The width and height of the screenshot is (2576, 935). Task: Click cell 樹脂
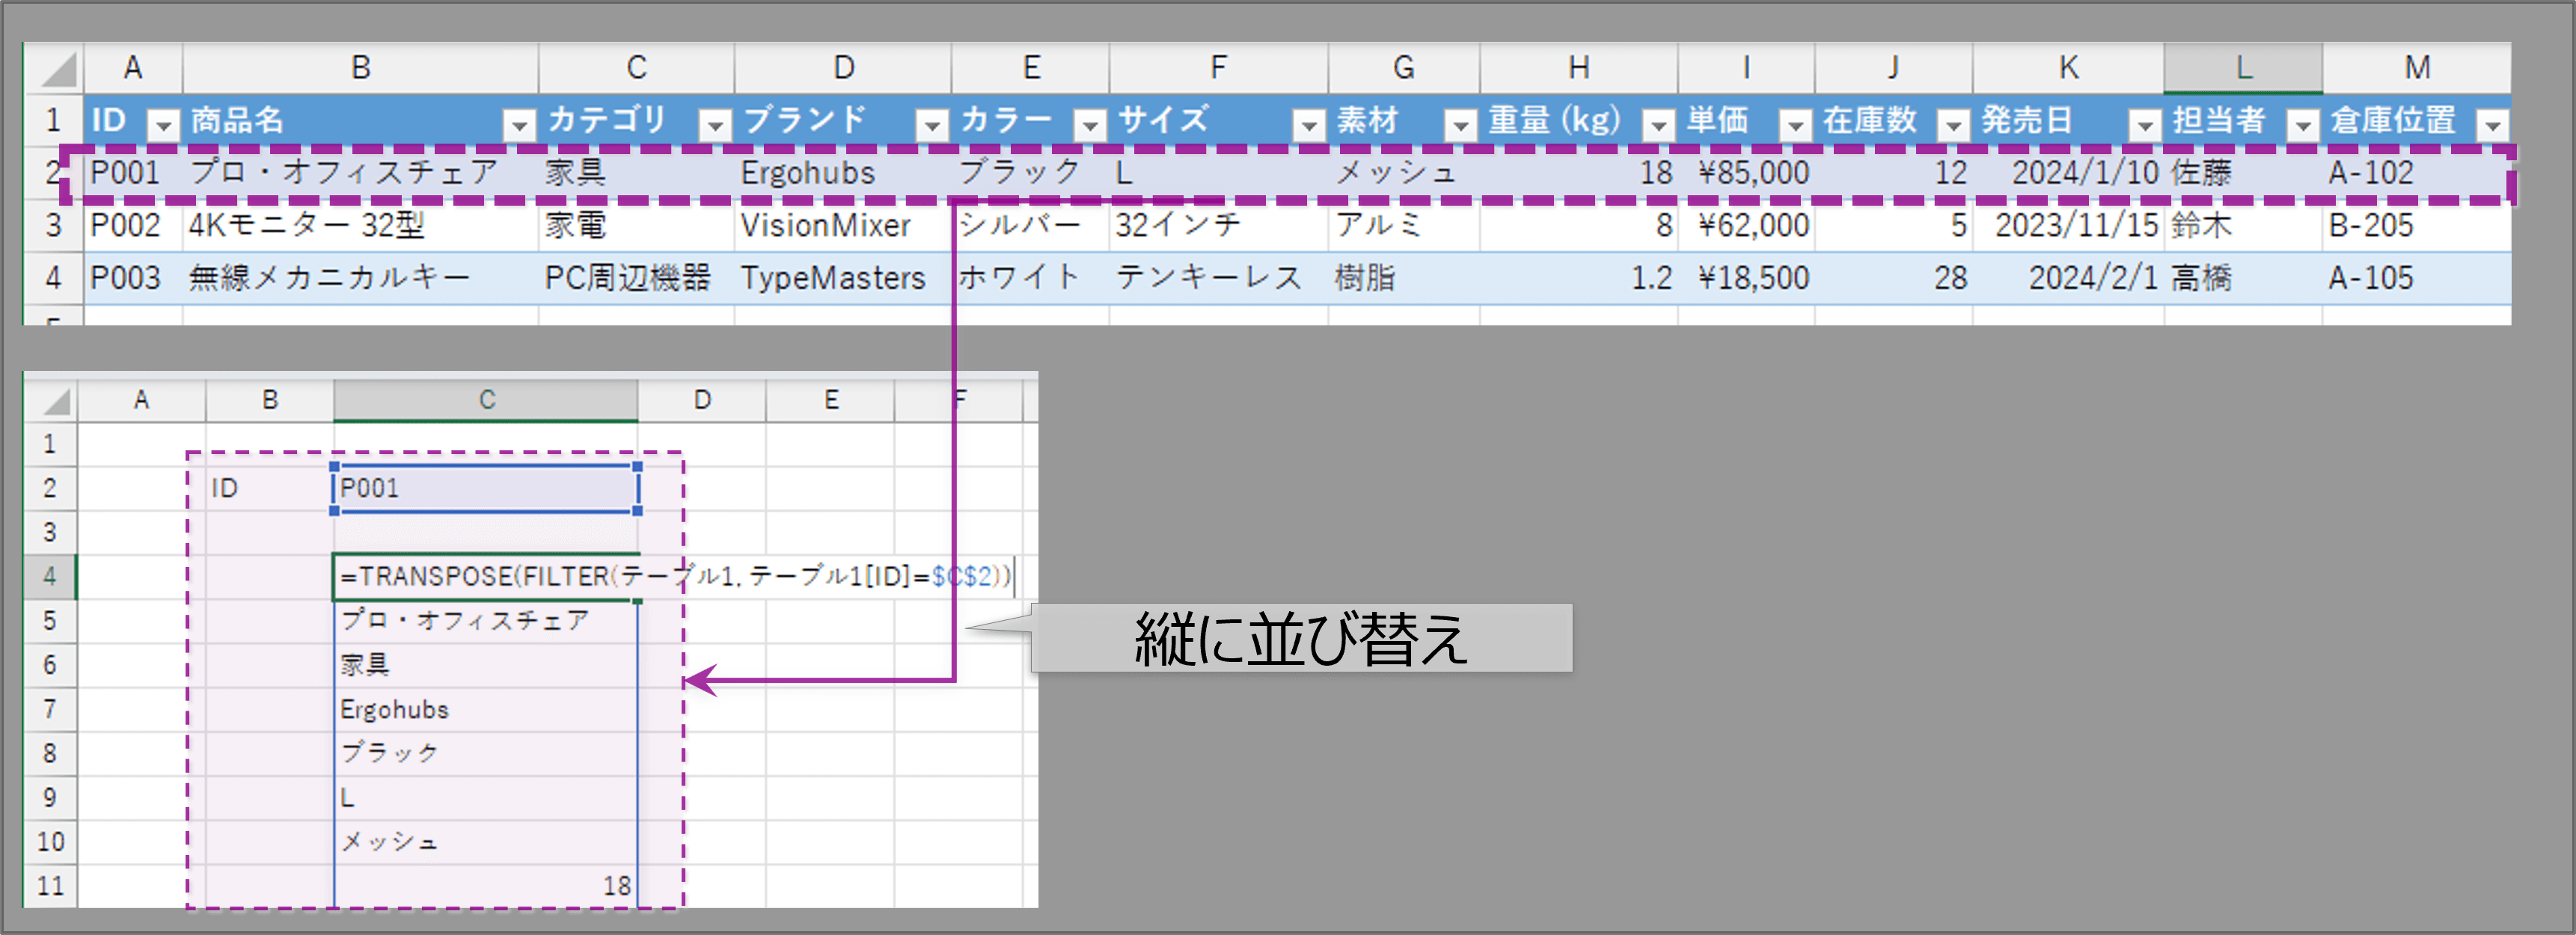(x=1403, y=278)
